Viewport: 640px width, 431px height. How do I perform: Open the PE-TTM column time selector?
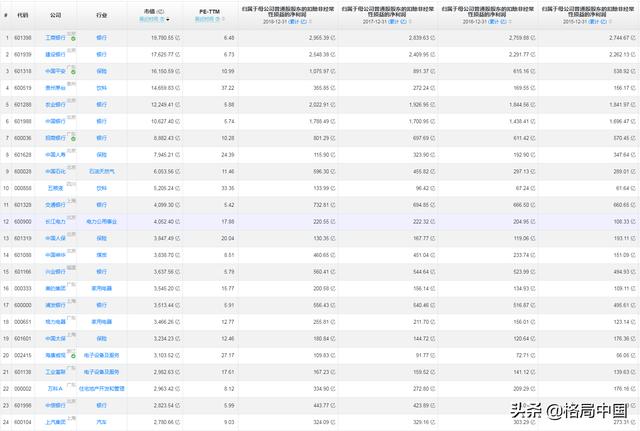(209, 19)
